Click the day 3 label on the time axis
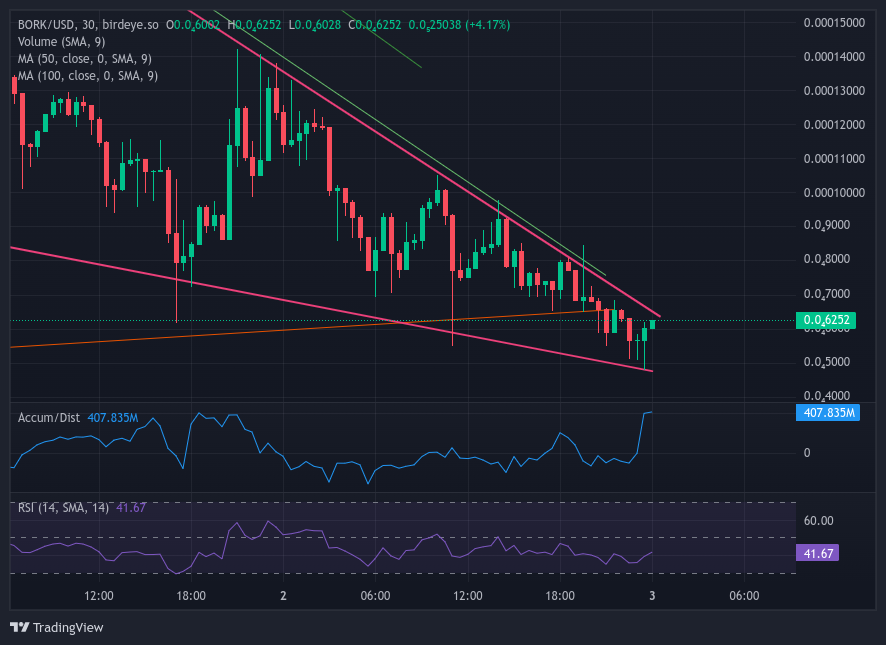 (x=652, y=596)
